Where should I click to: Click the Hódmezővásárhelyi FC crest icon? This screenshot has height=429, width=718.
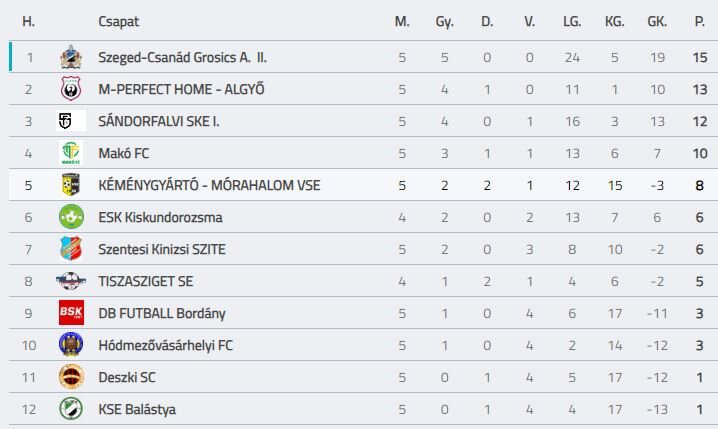coord(70,345)
